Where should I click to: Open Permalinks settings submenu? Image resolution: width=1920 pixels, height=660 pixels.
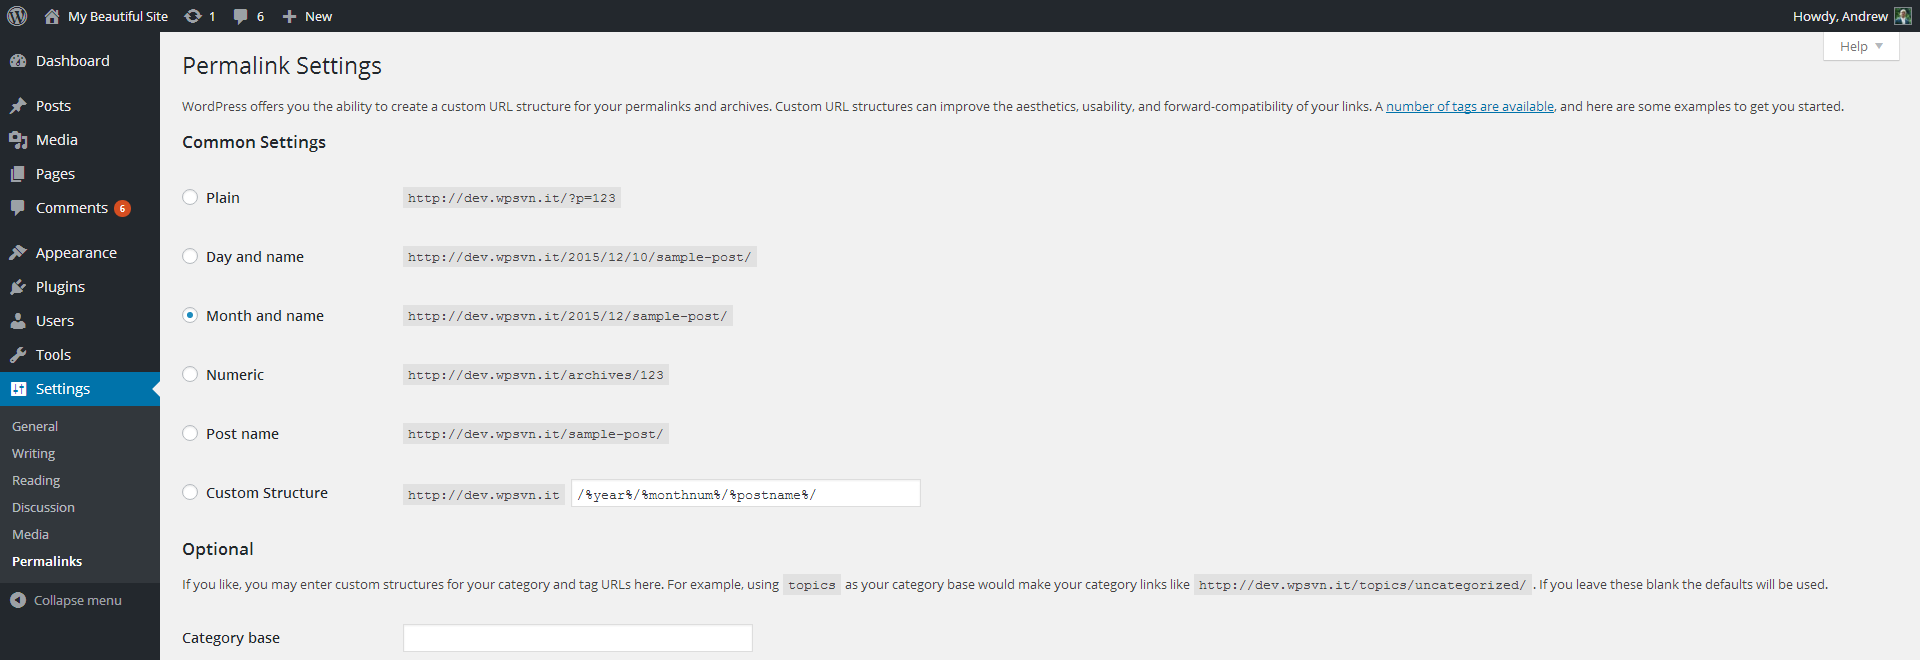47,561
